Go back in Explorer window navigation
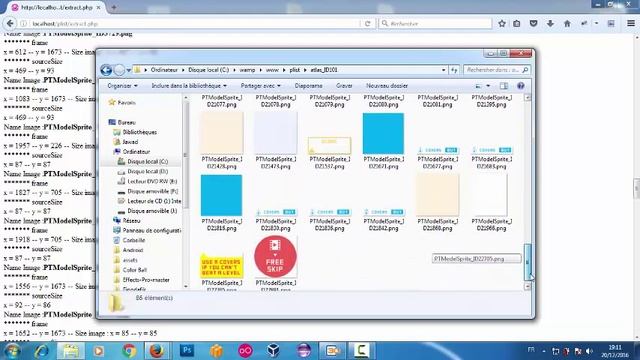 106,70
